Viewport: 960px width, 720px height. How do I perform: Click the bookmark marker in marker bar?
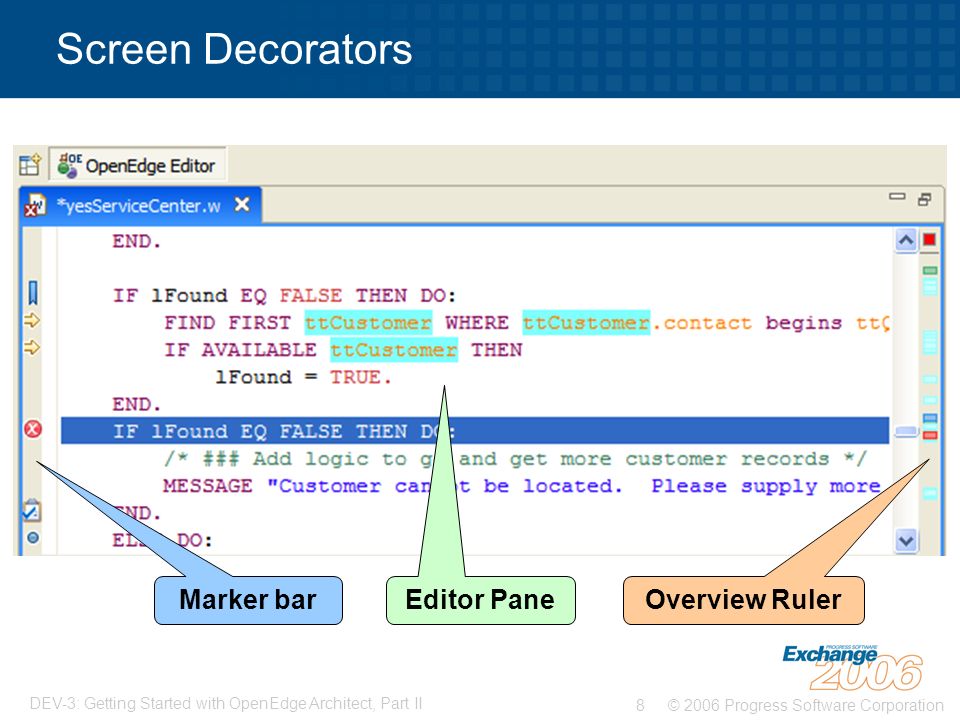[33, 293]
